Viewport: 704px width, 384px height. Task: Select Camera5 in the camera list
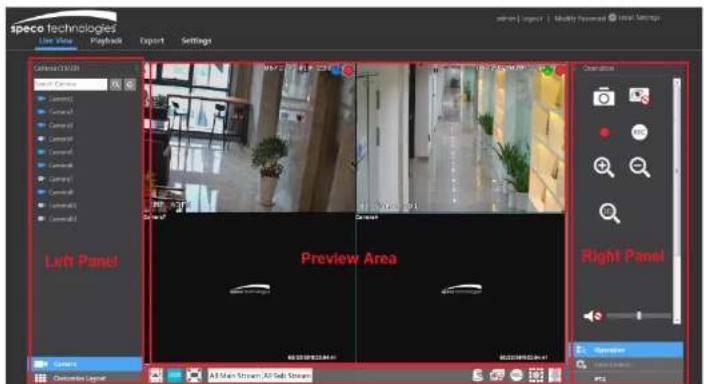(56, 152)
